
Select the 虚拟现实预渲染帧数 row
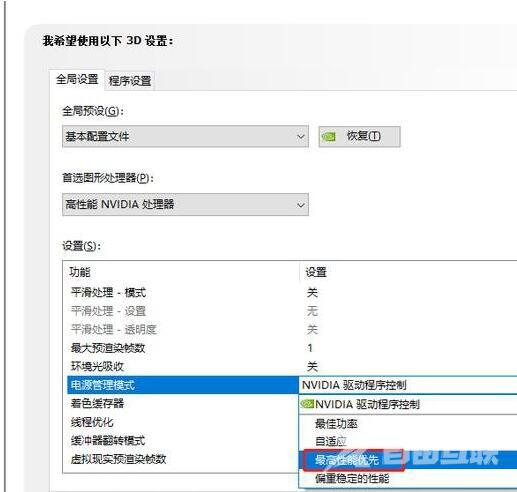(x=182, y=459)
